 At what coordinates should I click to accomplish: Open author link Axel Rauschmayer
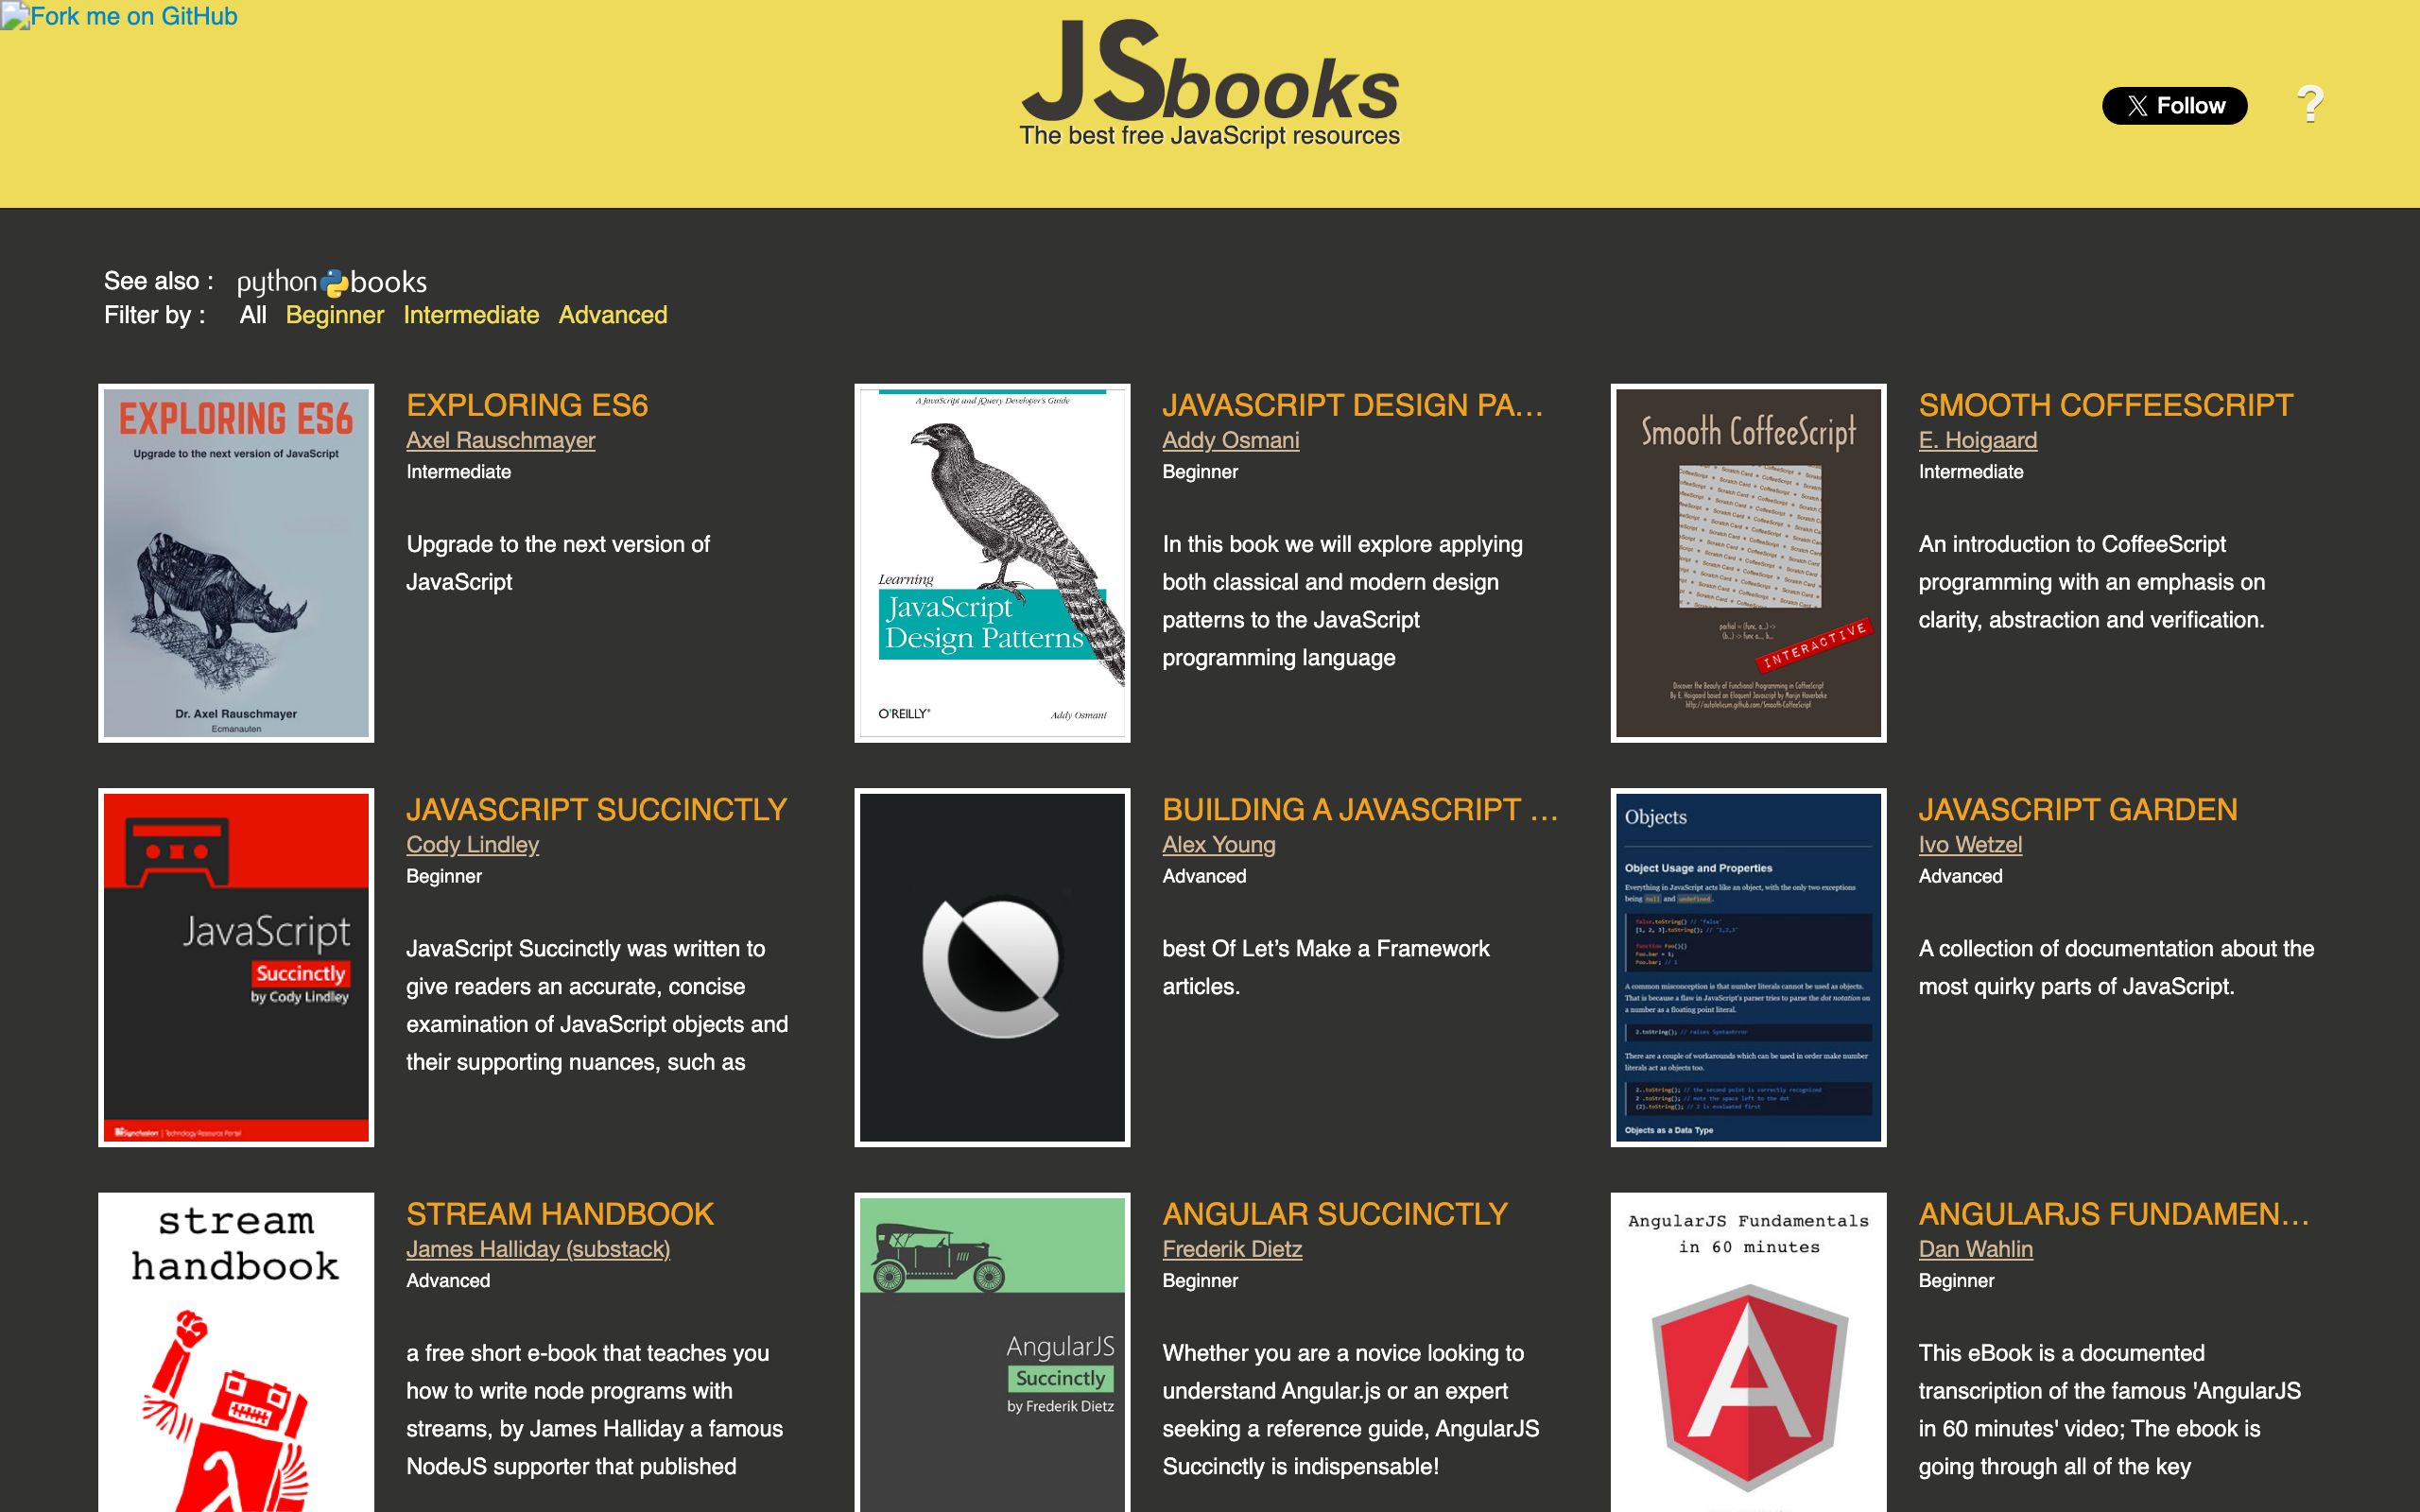tap(500, 440)
